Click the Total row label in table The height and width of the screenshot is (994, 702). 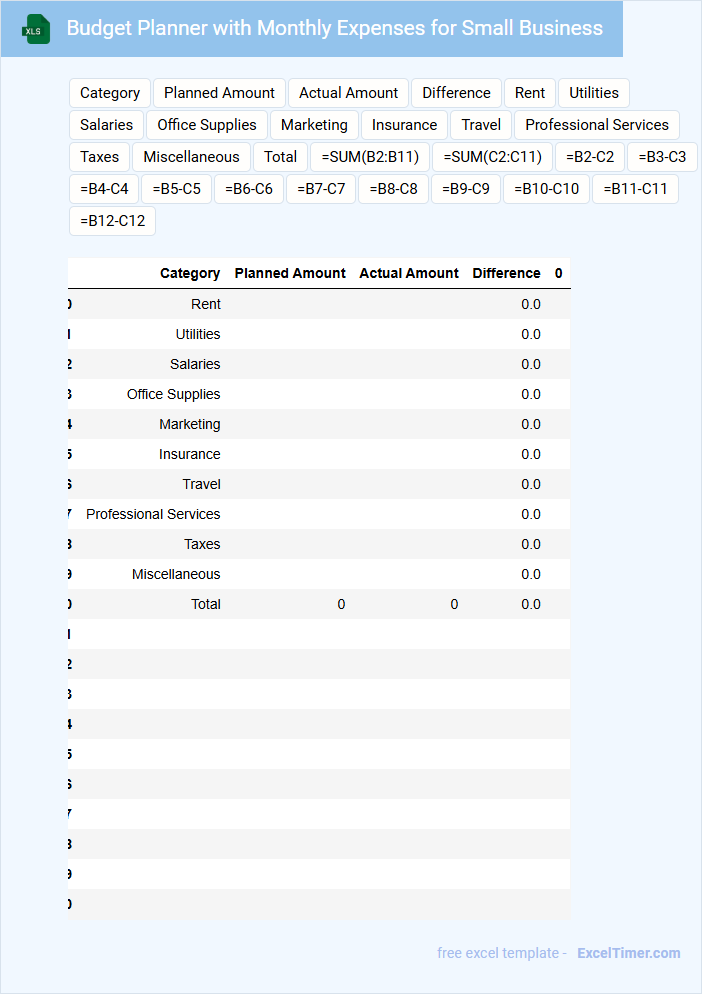tap(205, 604)
